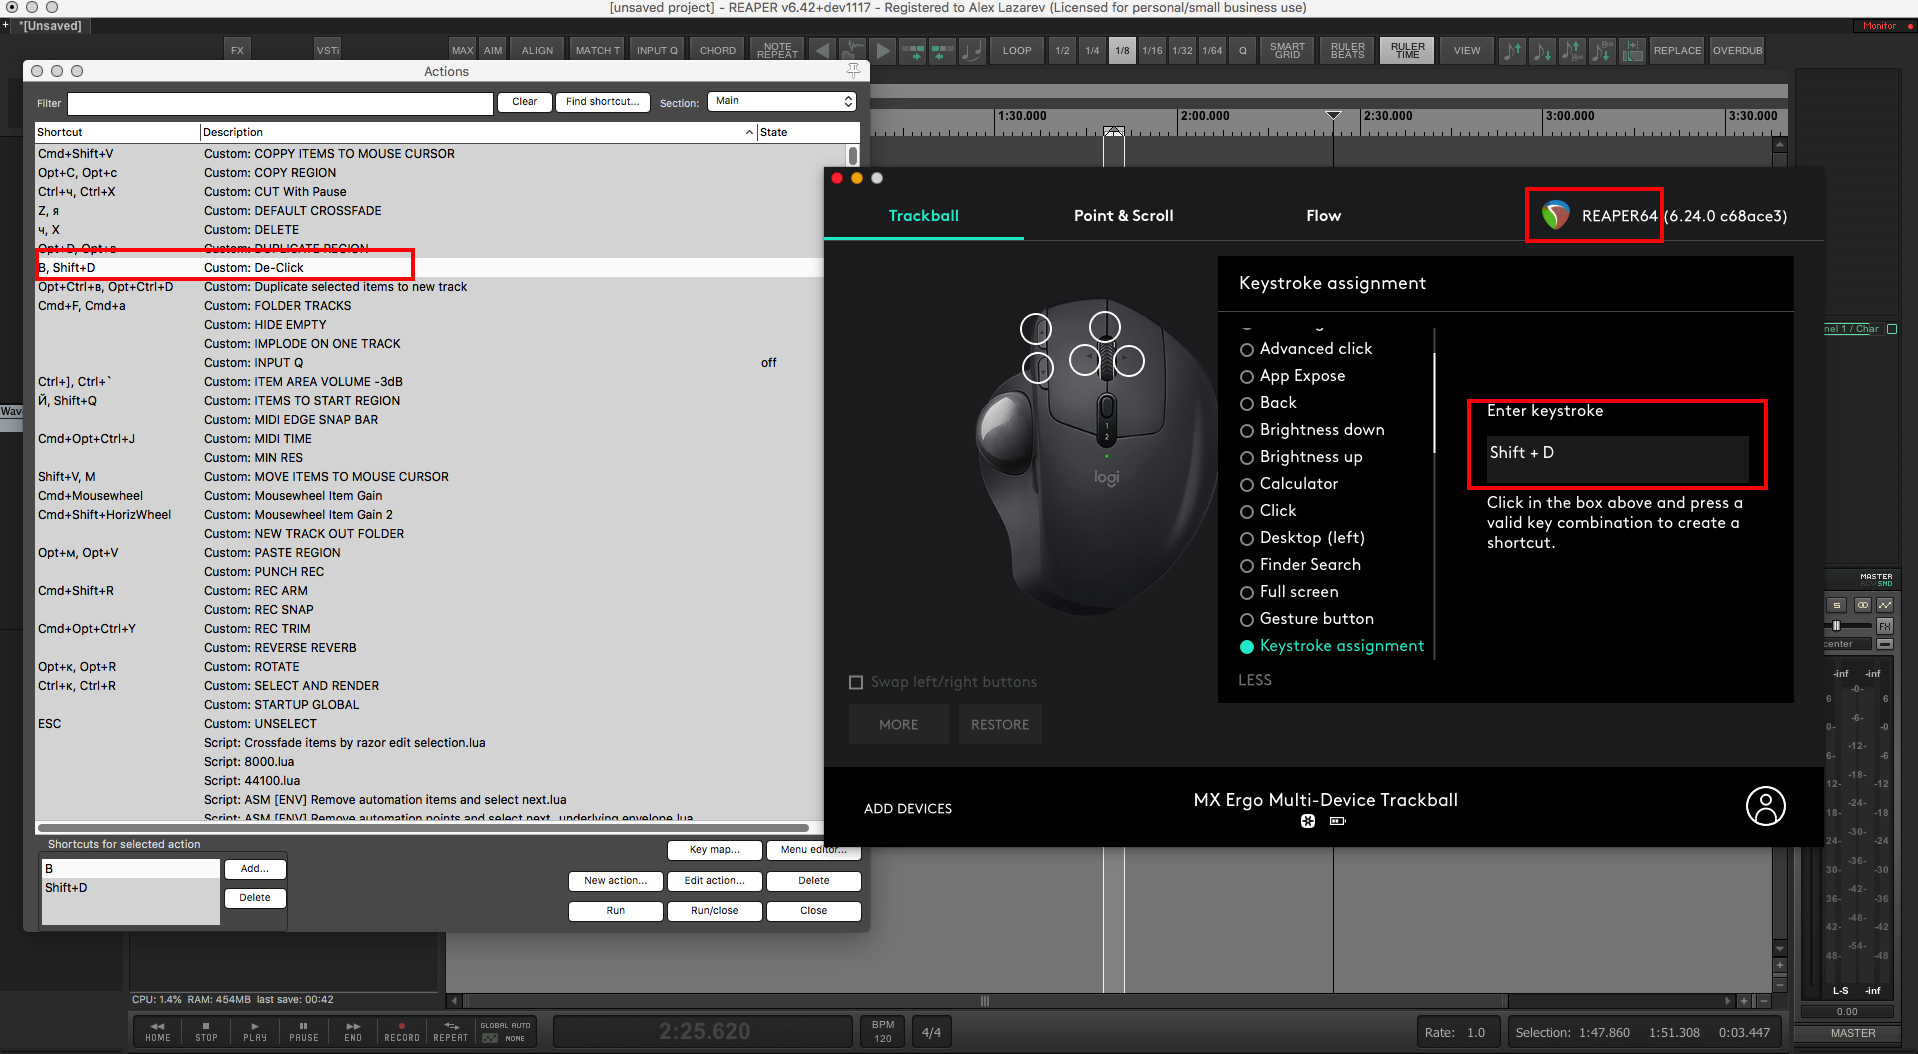Image resolution: width=1918 pixels, height=1054 pixels.
Task: Sort actions by the Description column header
Action: 477,132
